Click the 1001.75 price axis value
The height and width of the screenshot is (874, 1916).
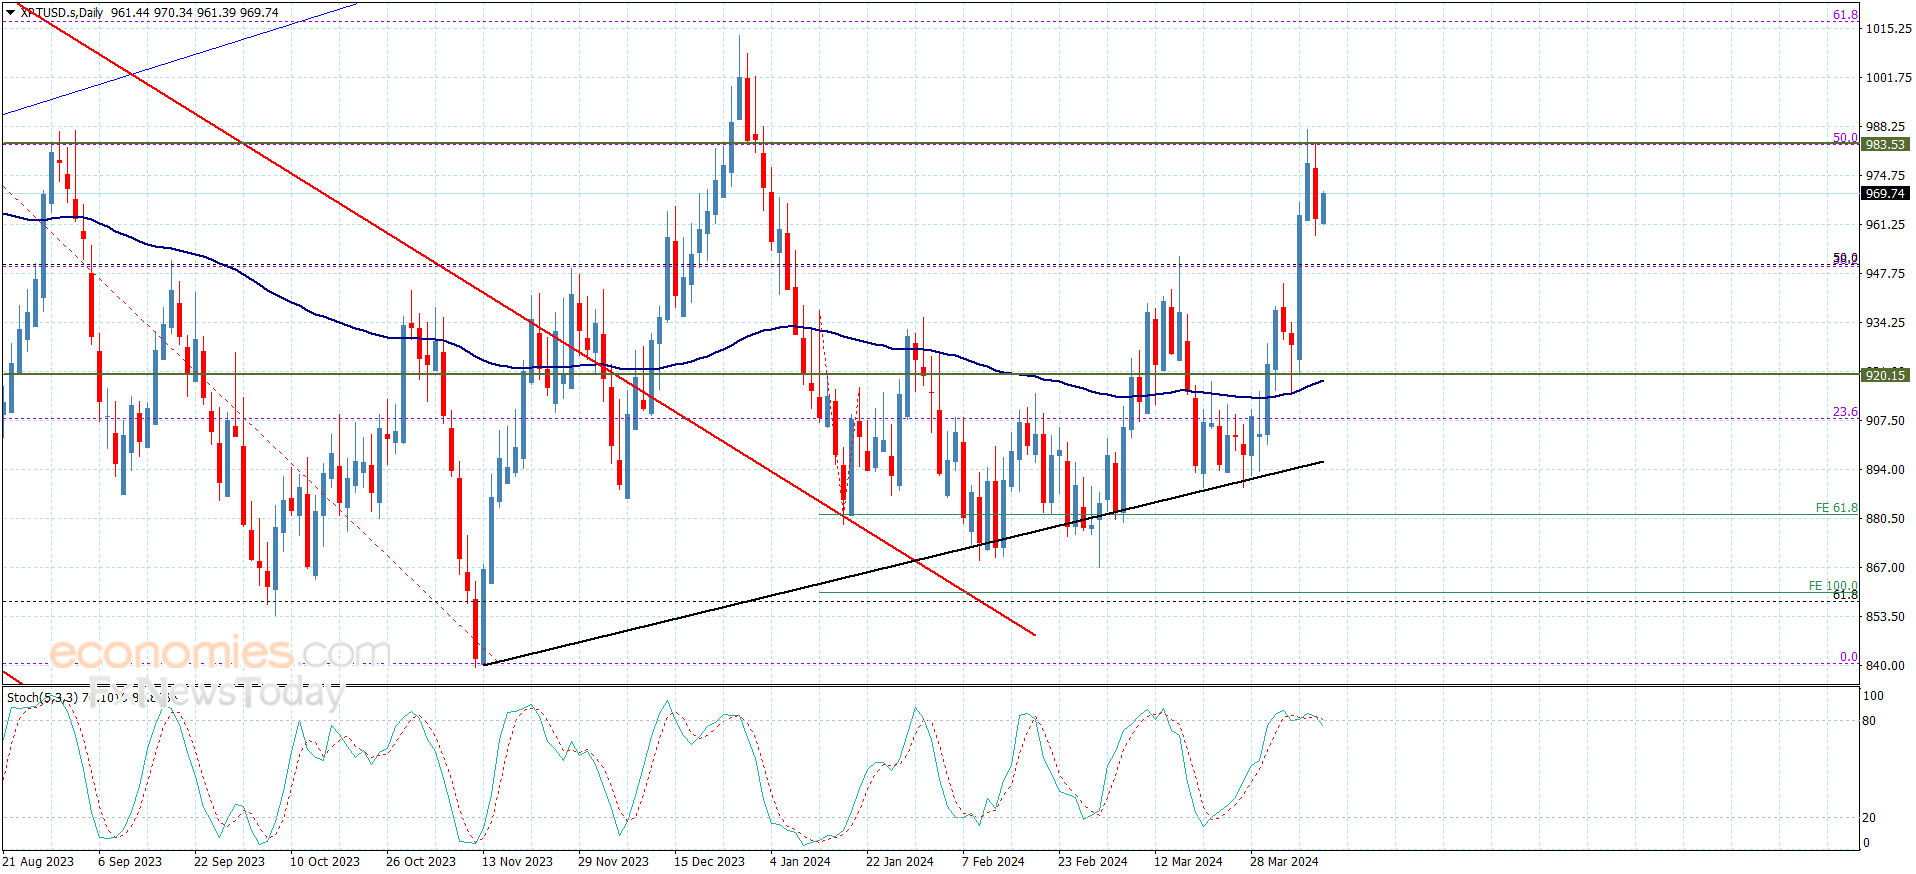click(x=1888, y=78)
